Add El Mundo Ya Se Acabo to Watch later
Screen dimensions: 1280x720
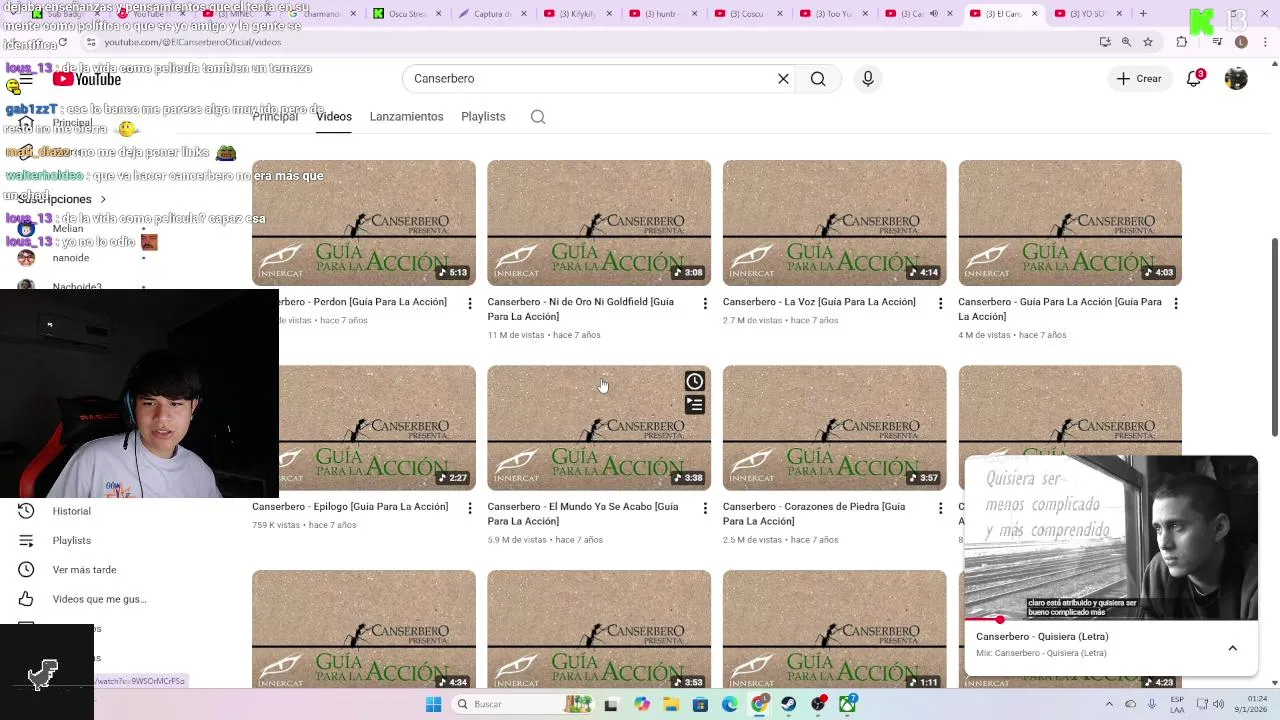(x=695, y=381)
